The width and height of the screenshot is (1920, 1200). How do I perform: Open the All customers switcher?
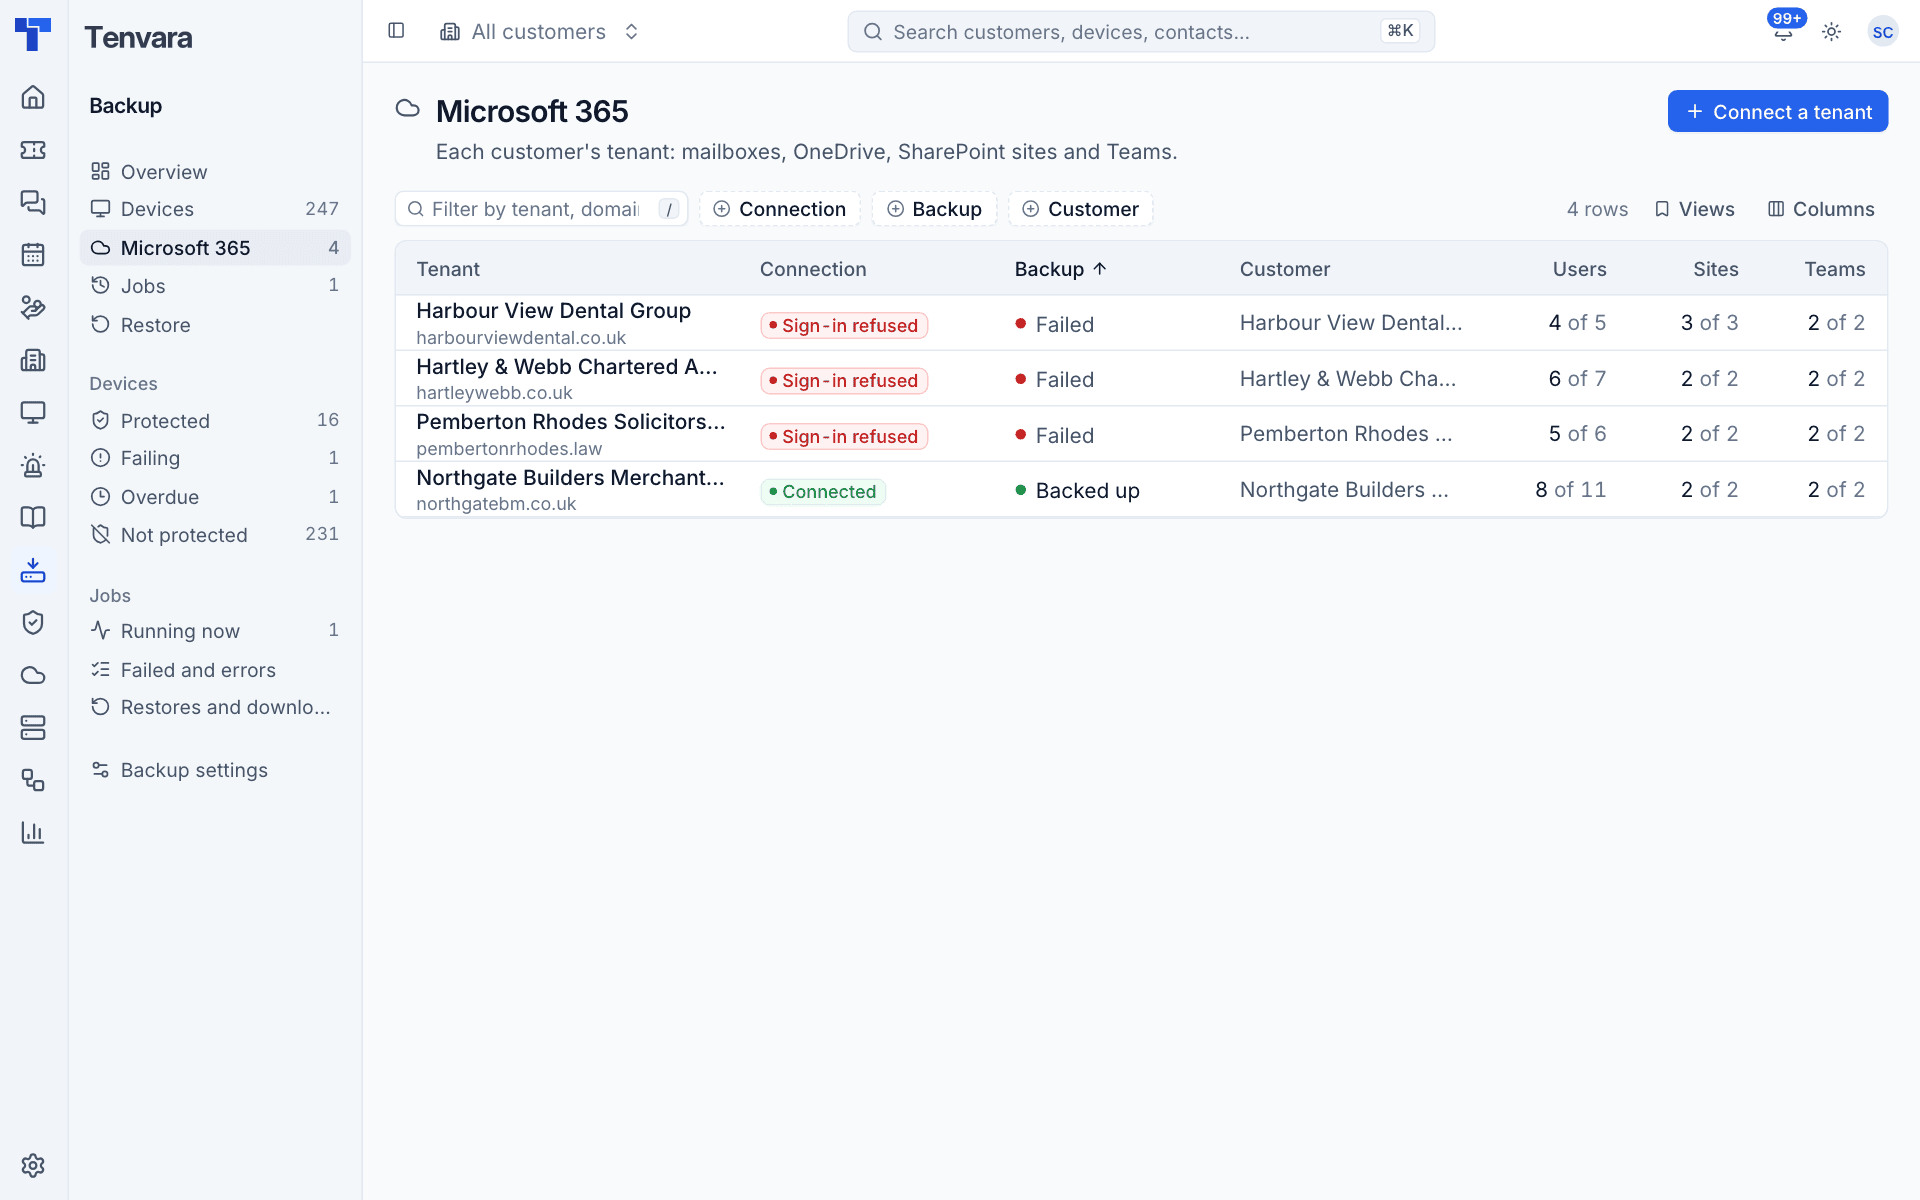(x=540, y=32)
